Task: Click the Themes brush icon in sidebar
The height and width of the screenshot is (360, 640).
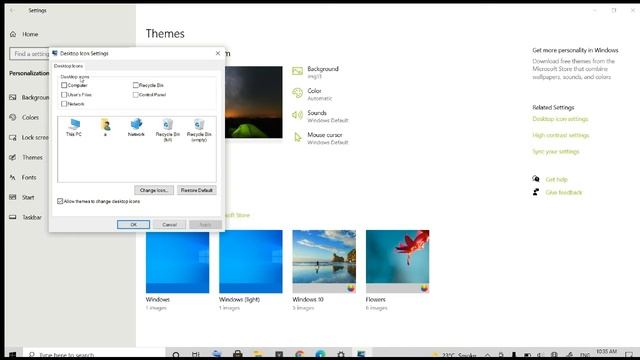Action: [x=13, y=158]
